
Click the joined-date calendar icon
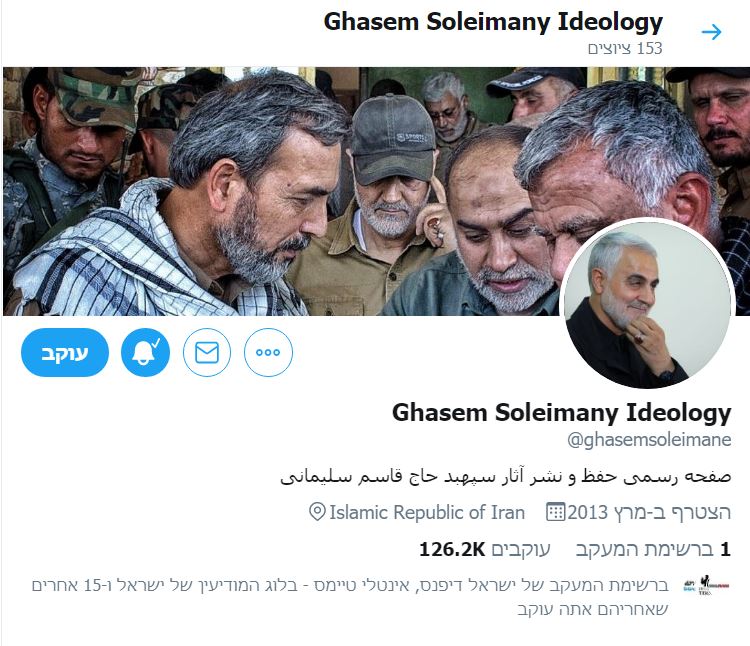click(555, 512)
